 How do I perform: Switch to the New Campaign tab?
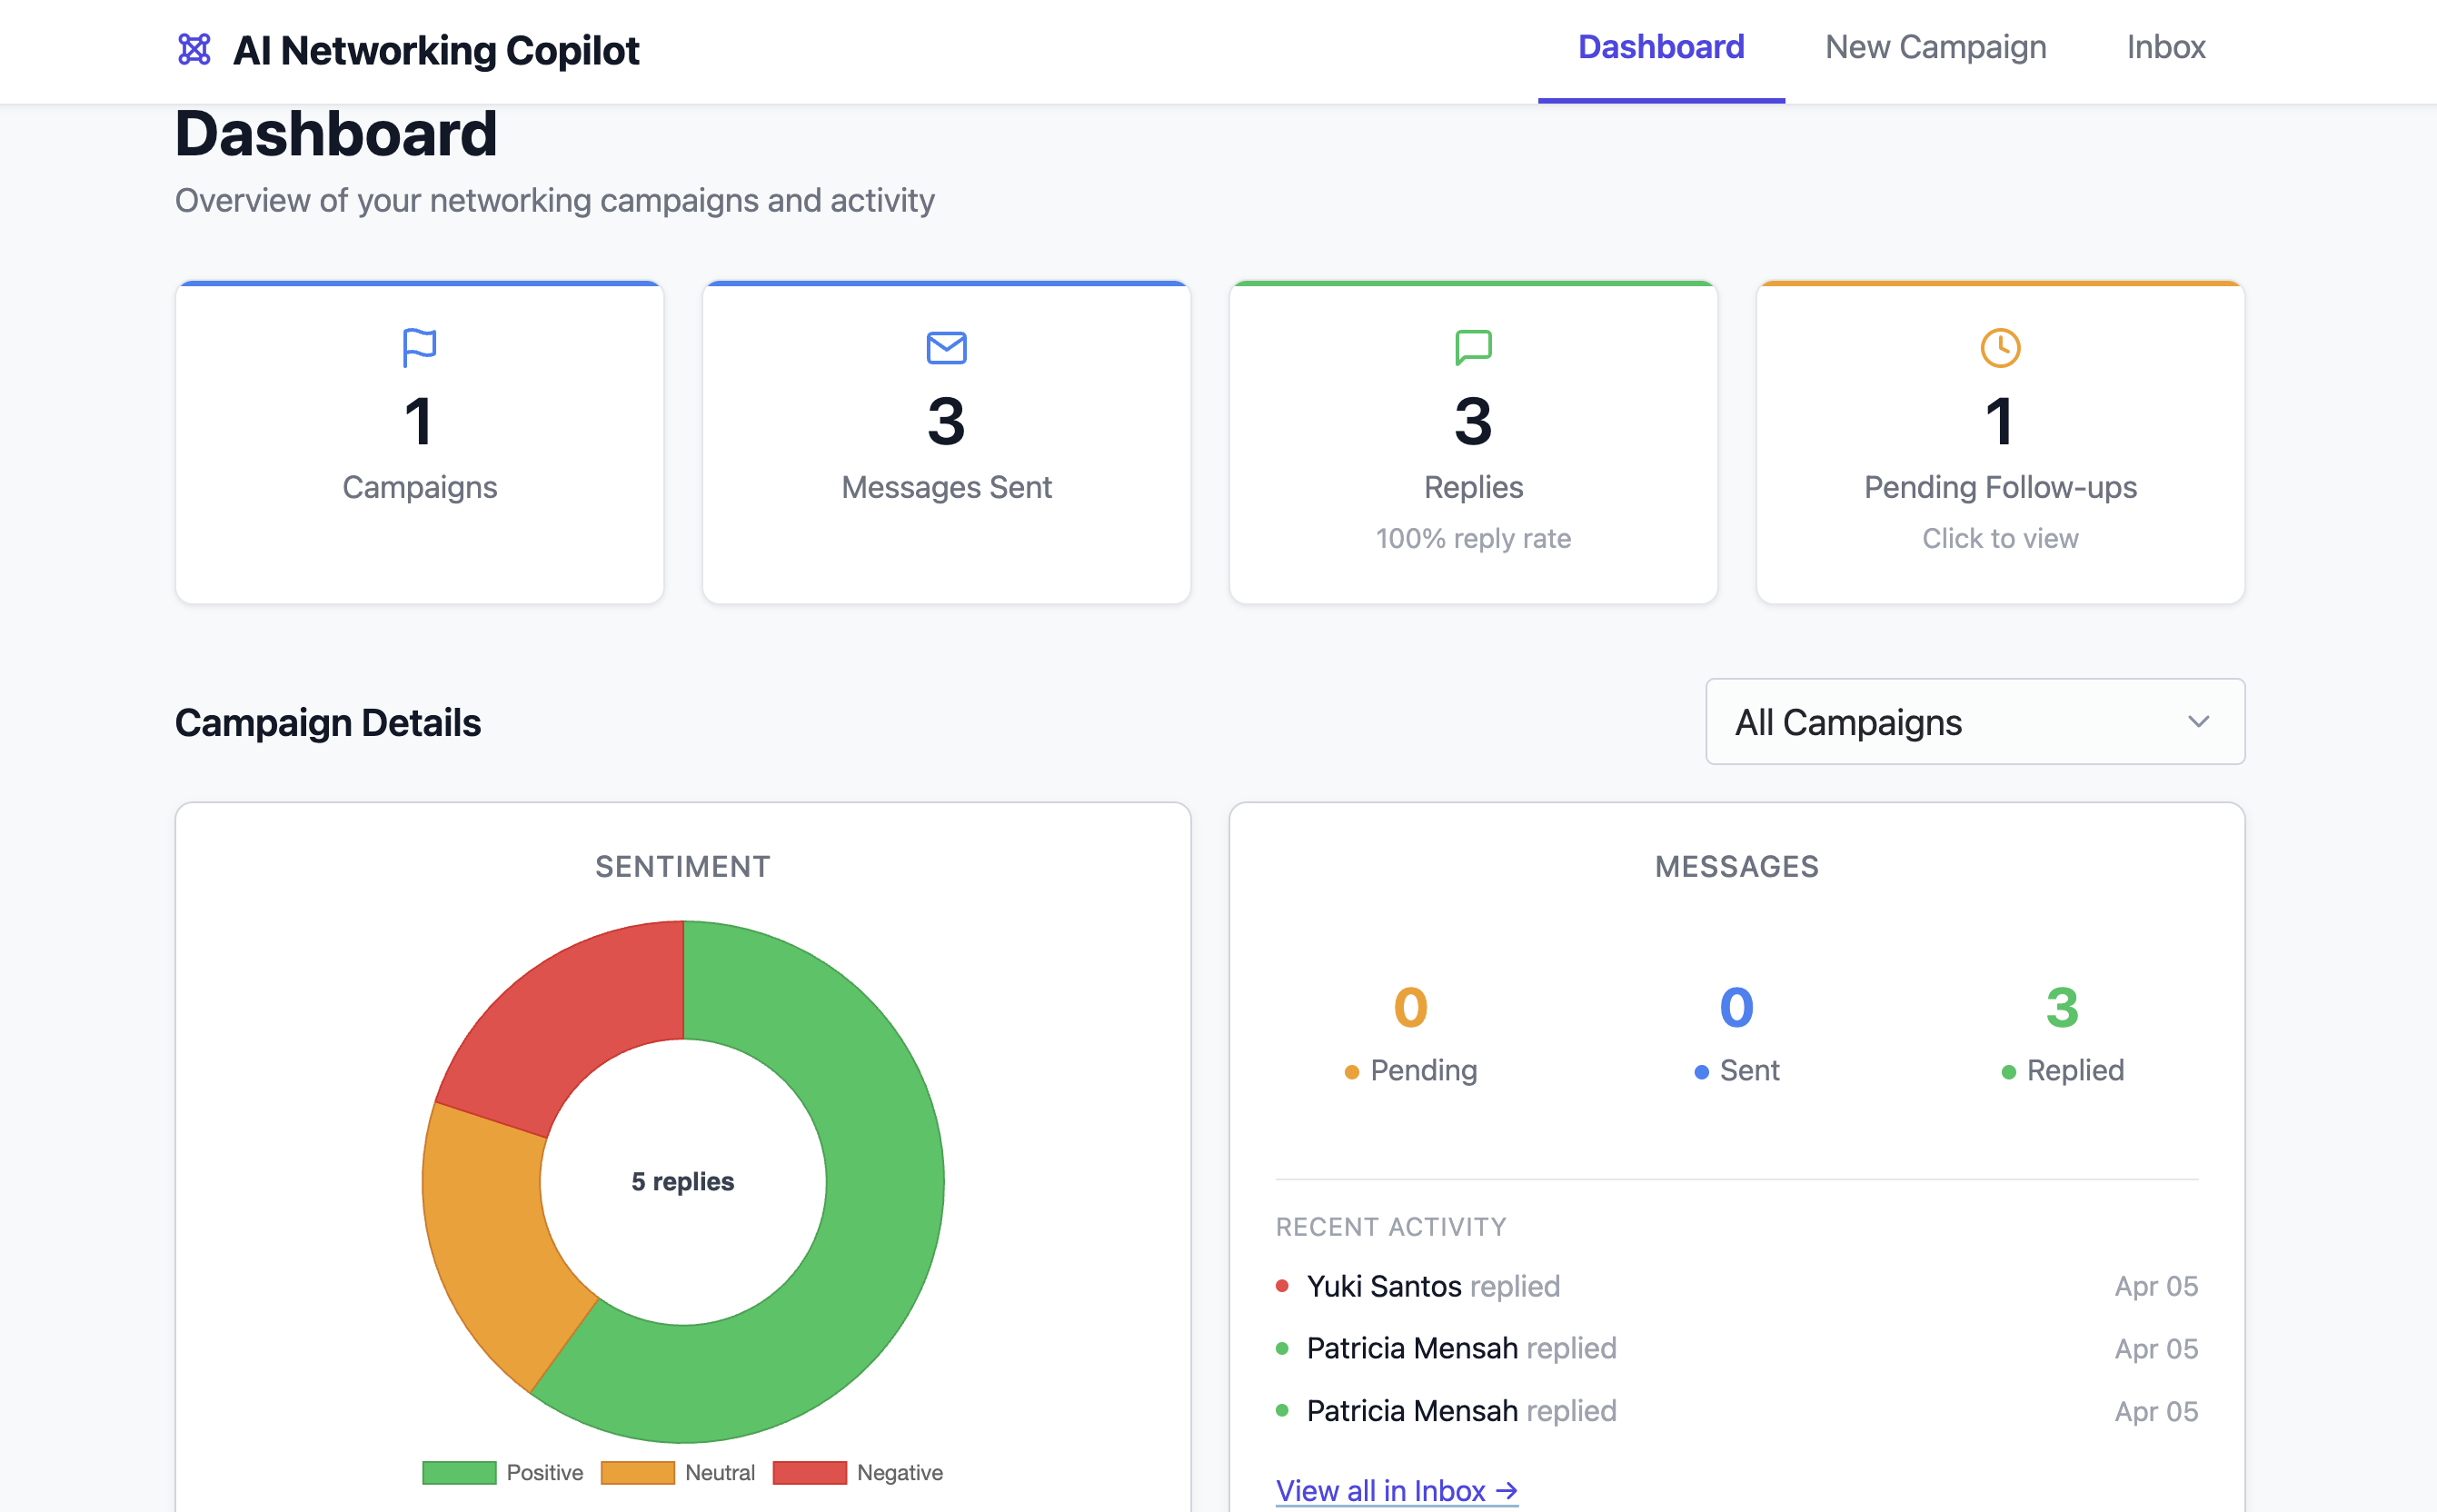(1935, 47)
